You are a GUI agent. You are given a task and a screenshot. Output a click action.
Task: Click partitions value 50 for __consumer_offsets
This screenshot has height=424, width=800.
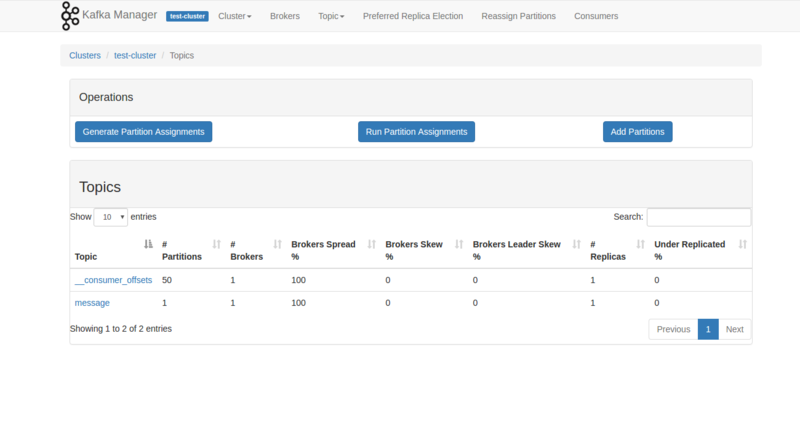(x=167, y=280)
